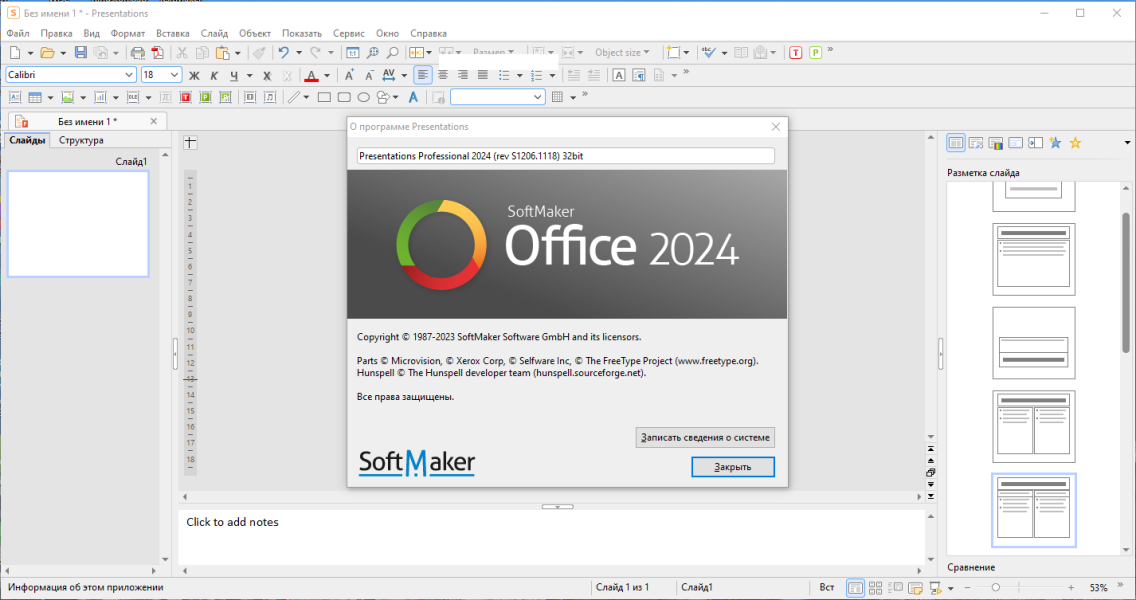Set zoom to actual size (1:1) icon

click(352, 52)
